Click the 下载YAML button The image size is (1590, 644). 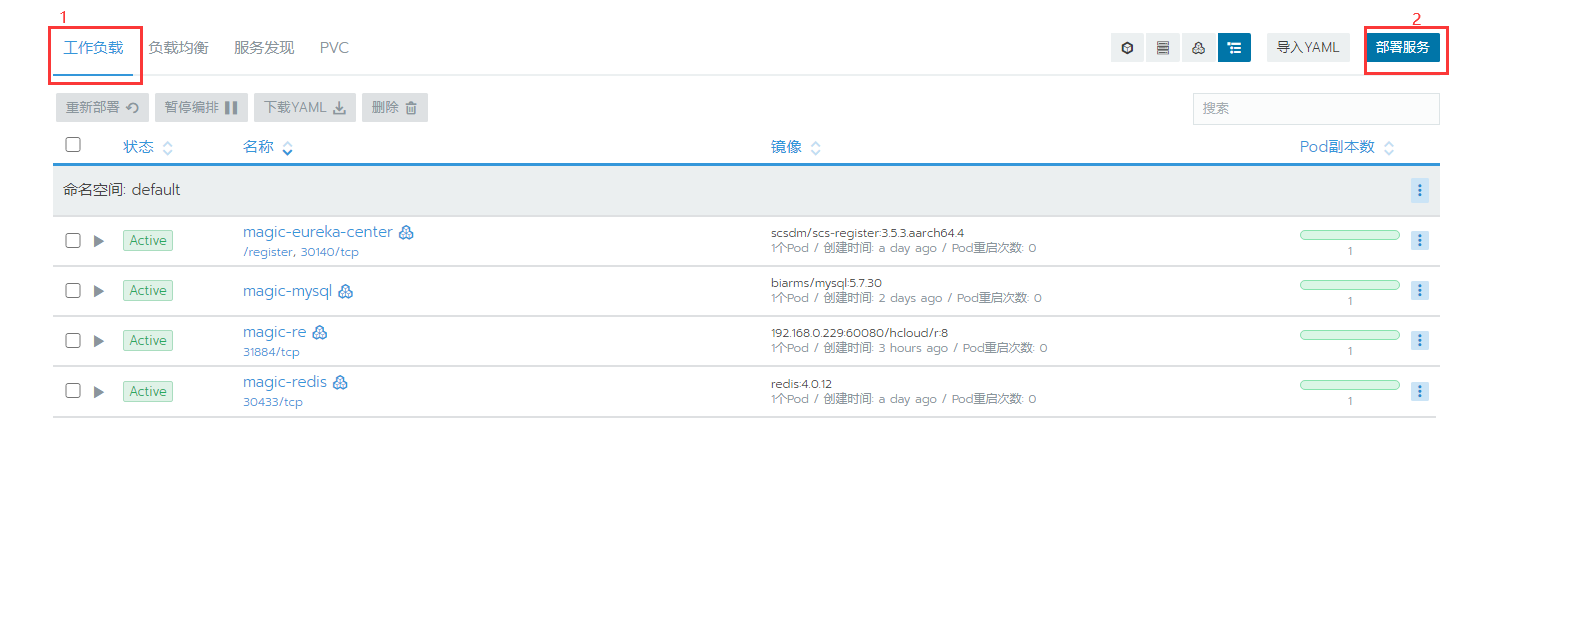[x=305, y=108]
